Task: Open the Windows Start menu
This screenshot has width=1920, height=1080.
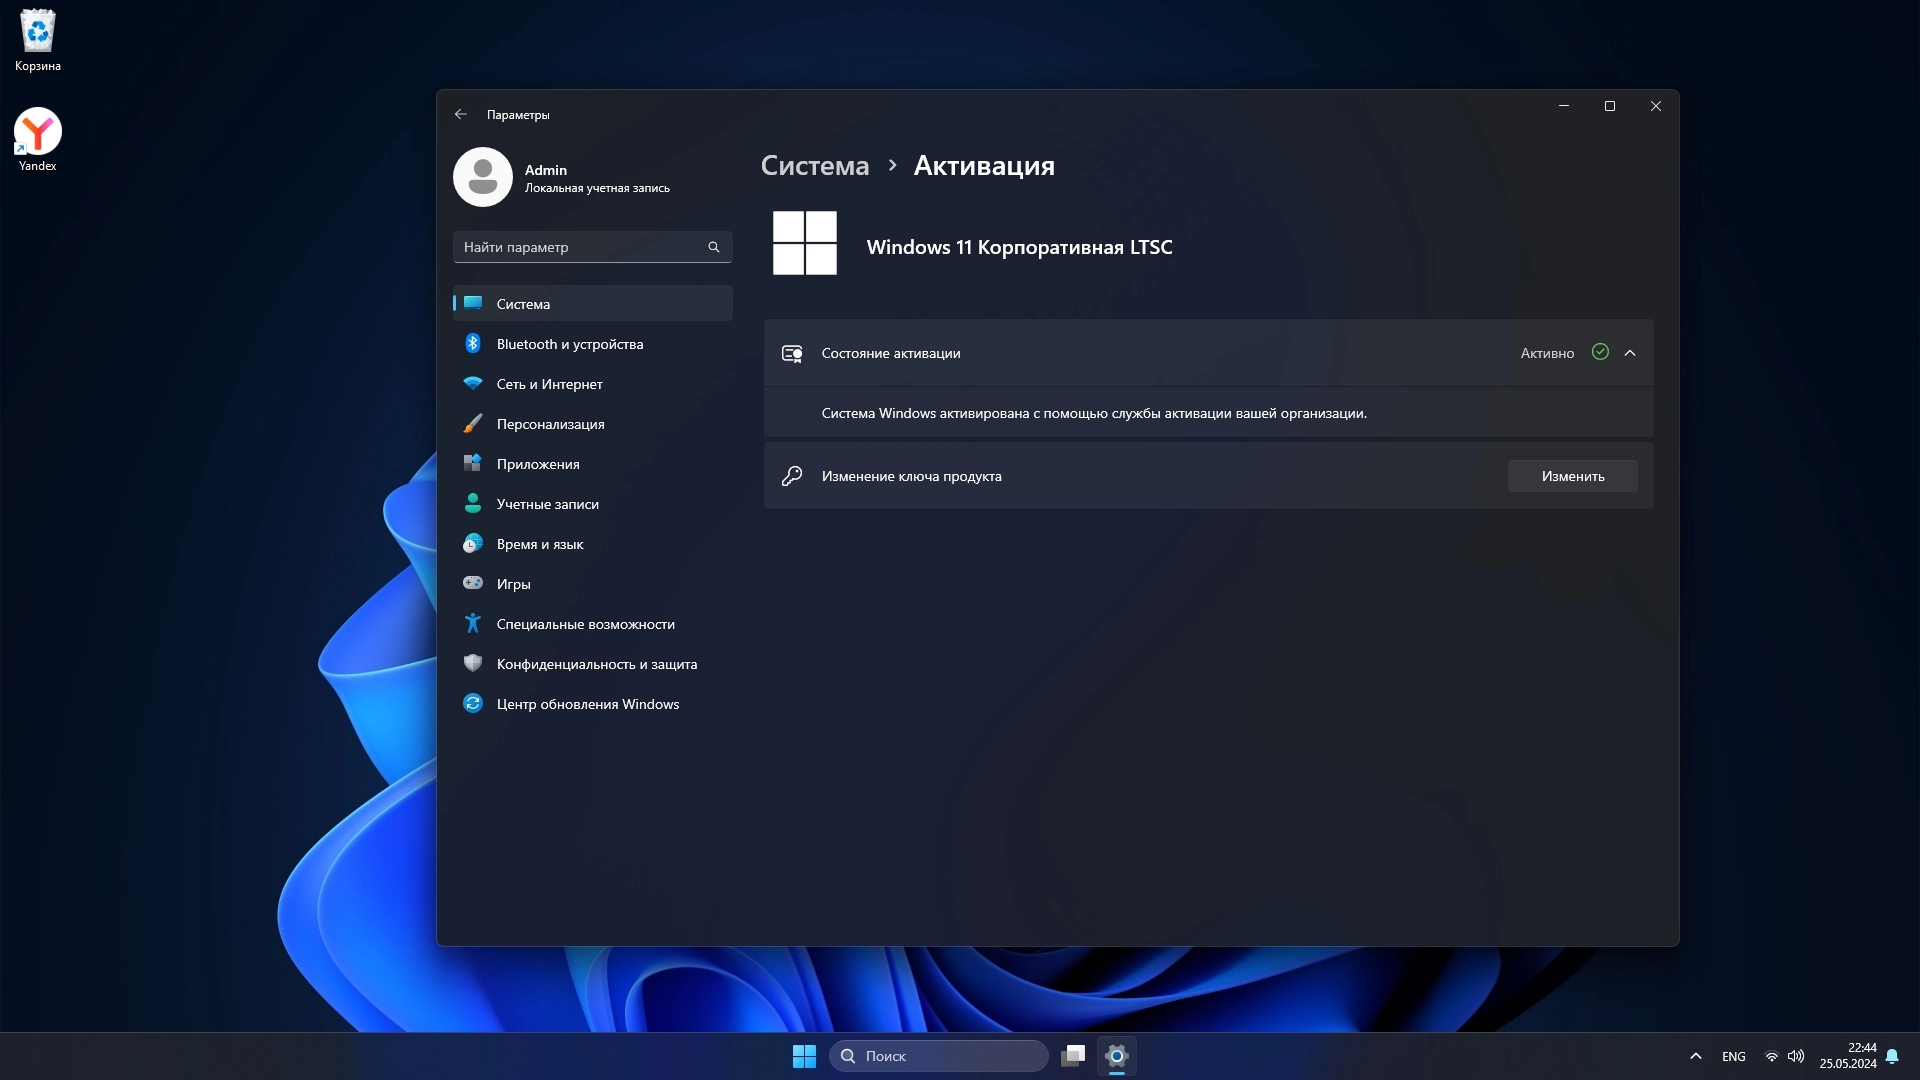Action: [804, 1056]
